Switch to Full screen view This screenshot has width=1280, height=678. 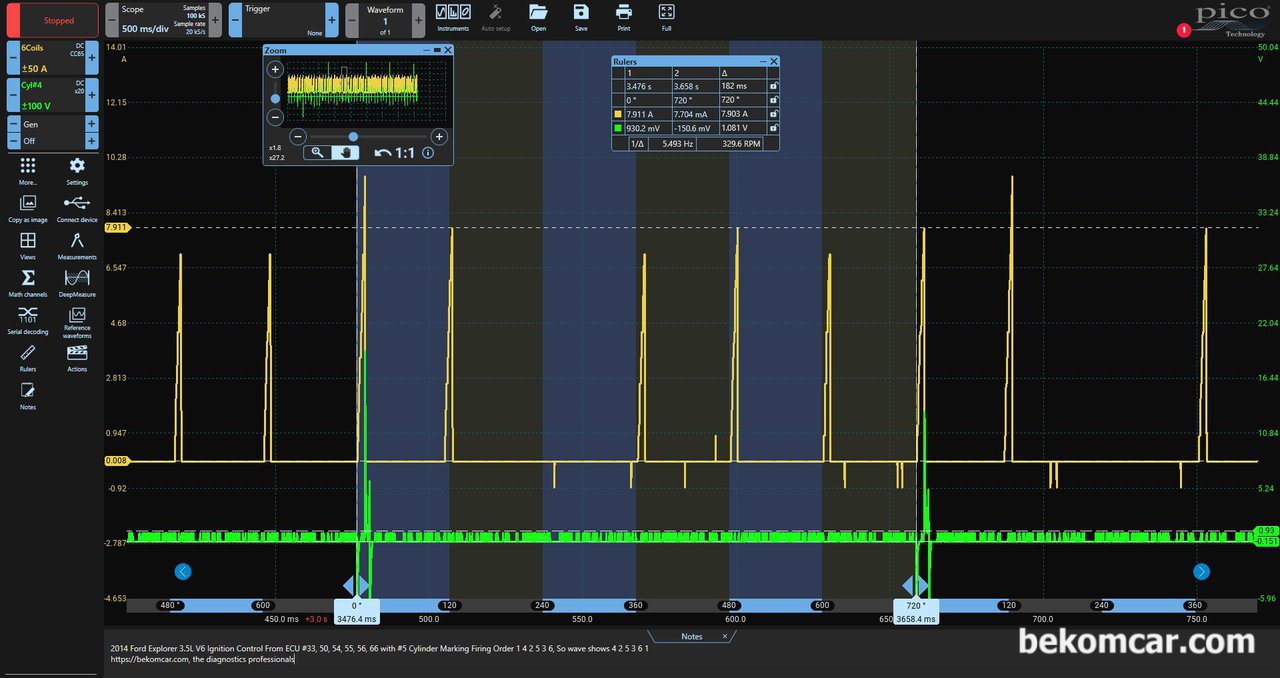666,16
